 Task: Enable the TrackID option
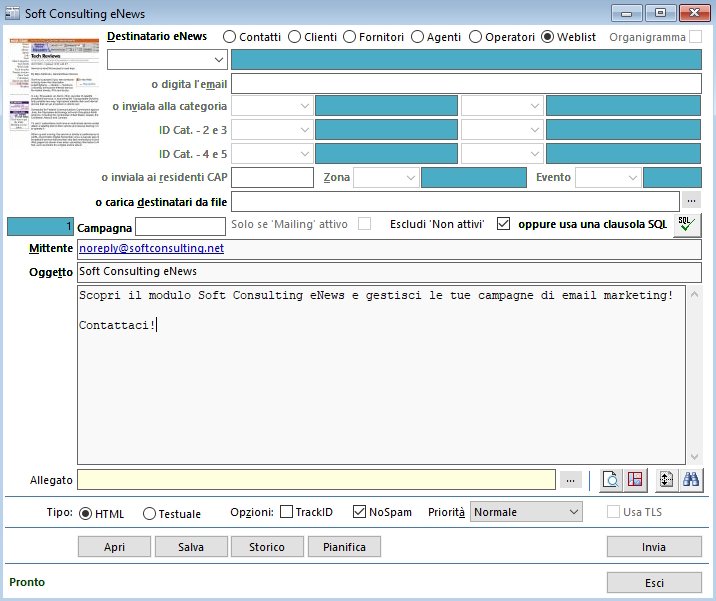click(286, 511)
